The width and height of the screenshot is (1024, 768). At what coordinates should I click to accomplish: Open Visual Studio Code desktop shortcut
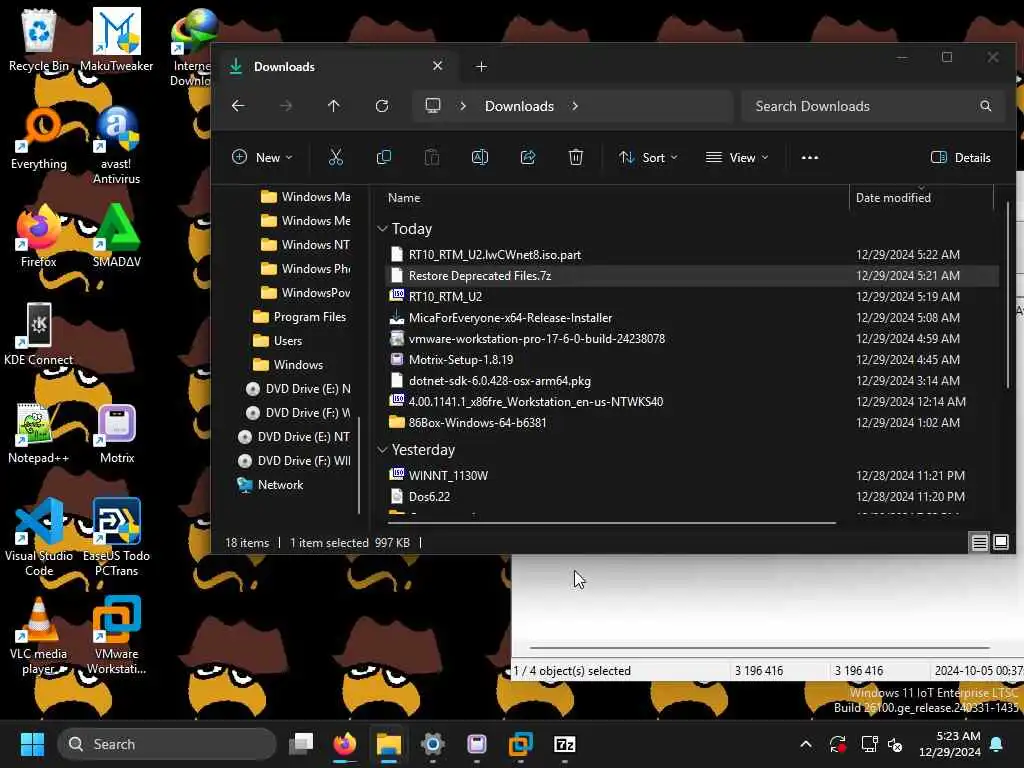pos(39,537)
